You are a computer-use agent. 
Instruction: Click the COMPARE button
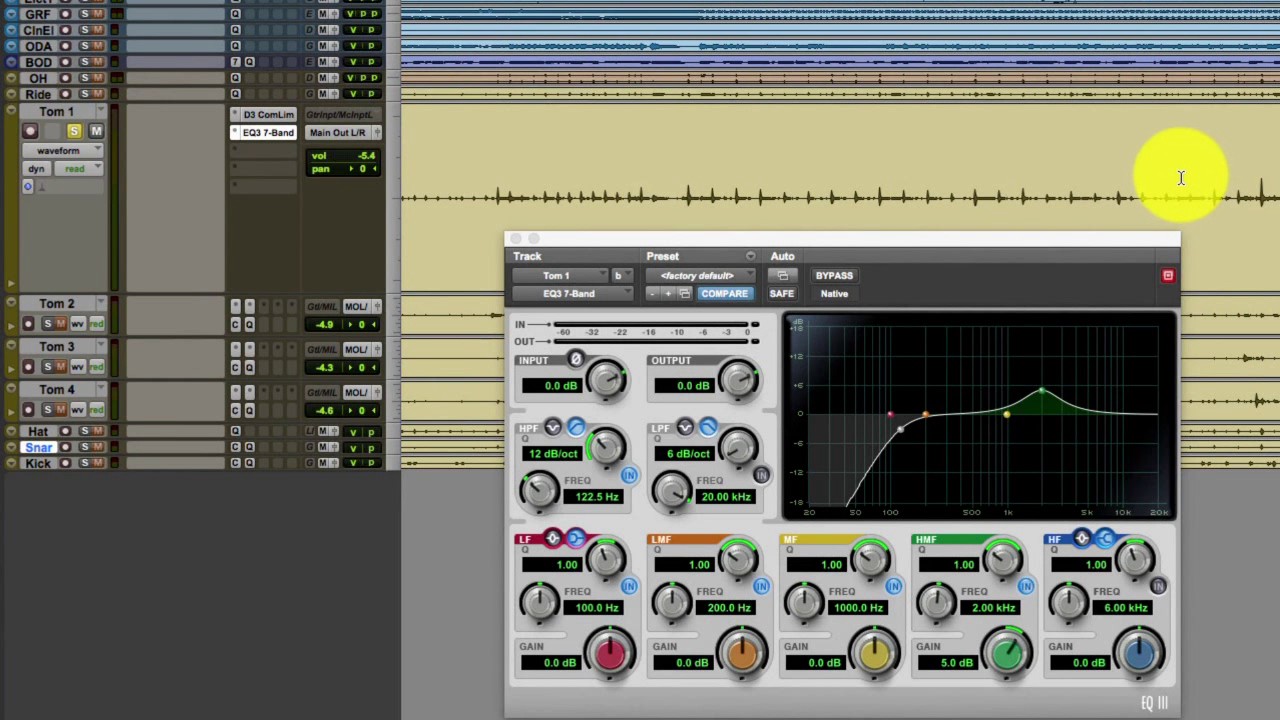point(724,294)
